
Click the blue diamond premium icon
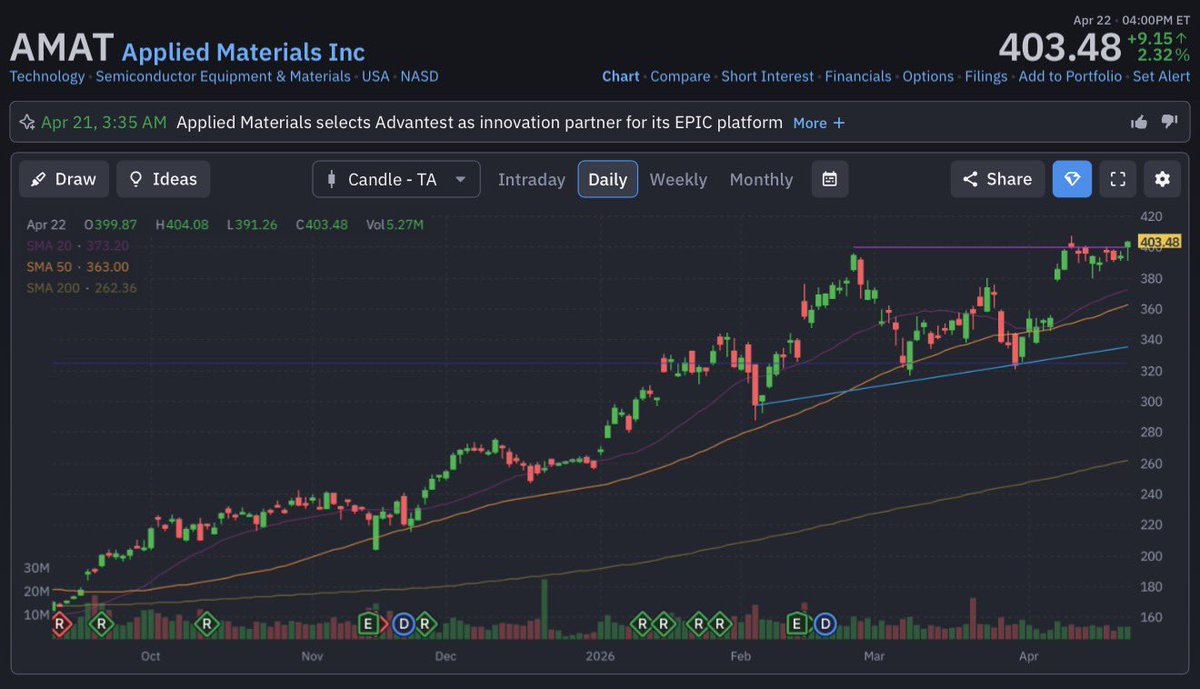coord(1072,179)
